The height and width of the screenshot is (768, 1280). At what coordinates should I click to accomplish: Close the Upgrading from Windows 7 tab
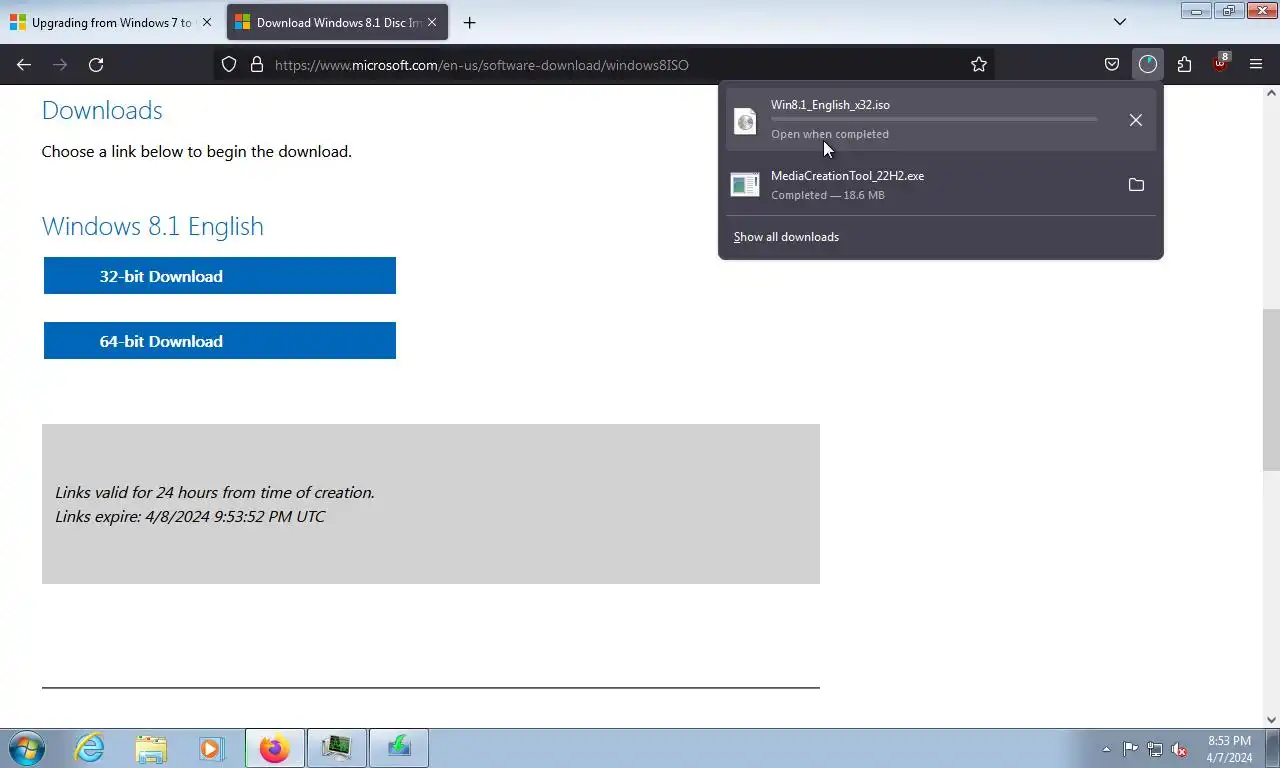[x=207, y=22]
